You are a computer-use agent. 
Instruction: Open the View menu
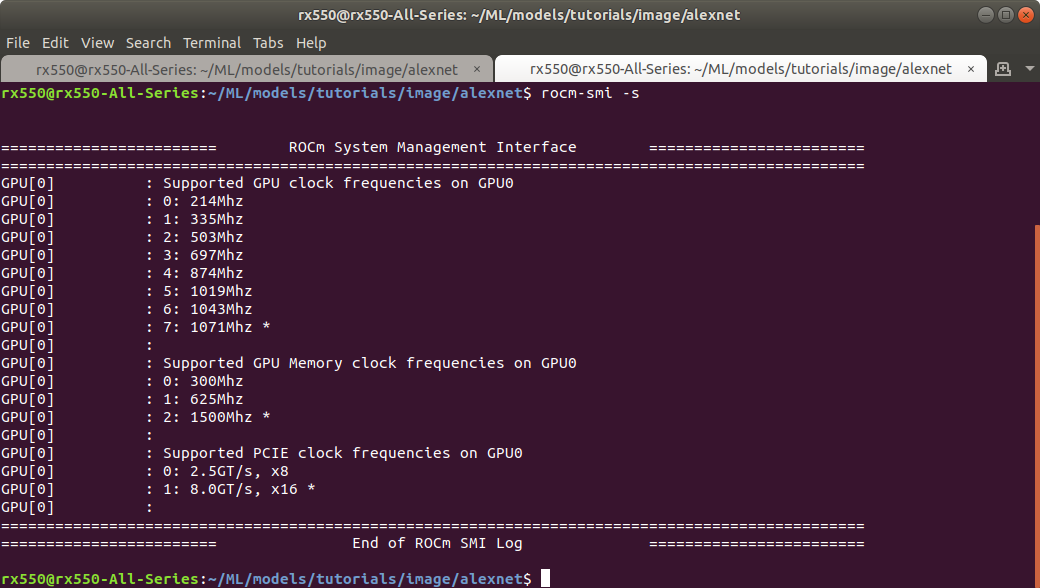pyautogui.click(x=97, y=43)
